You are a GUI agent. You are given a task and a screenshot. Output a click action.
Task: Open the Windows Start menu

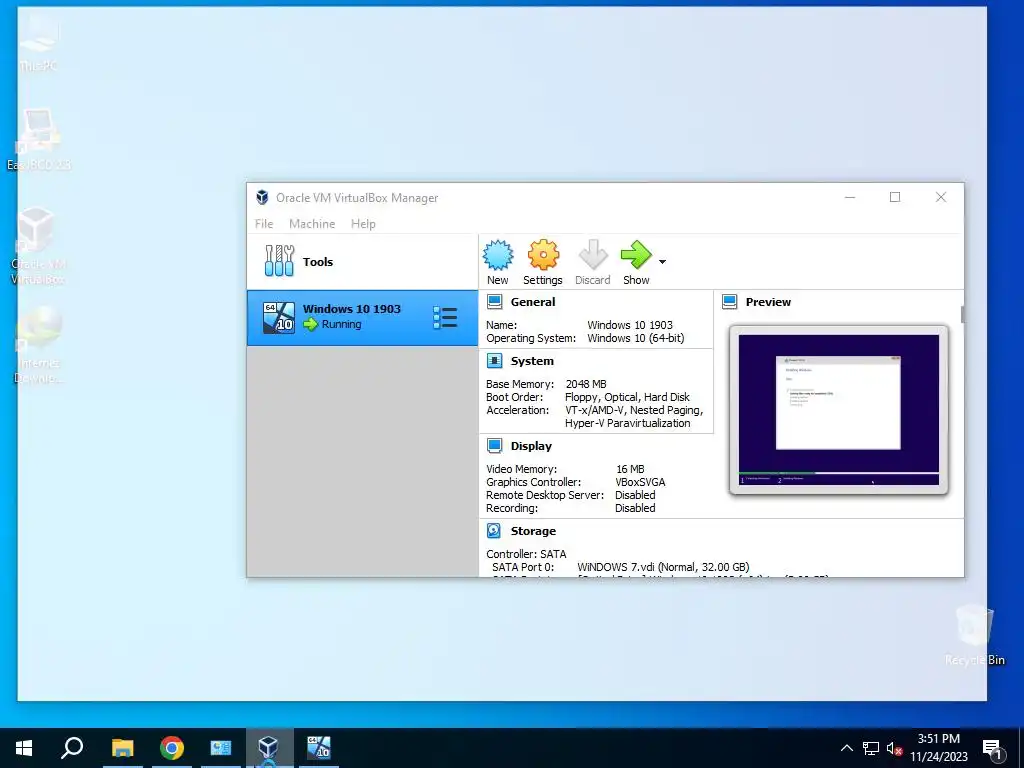pos(24,748)
